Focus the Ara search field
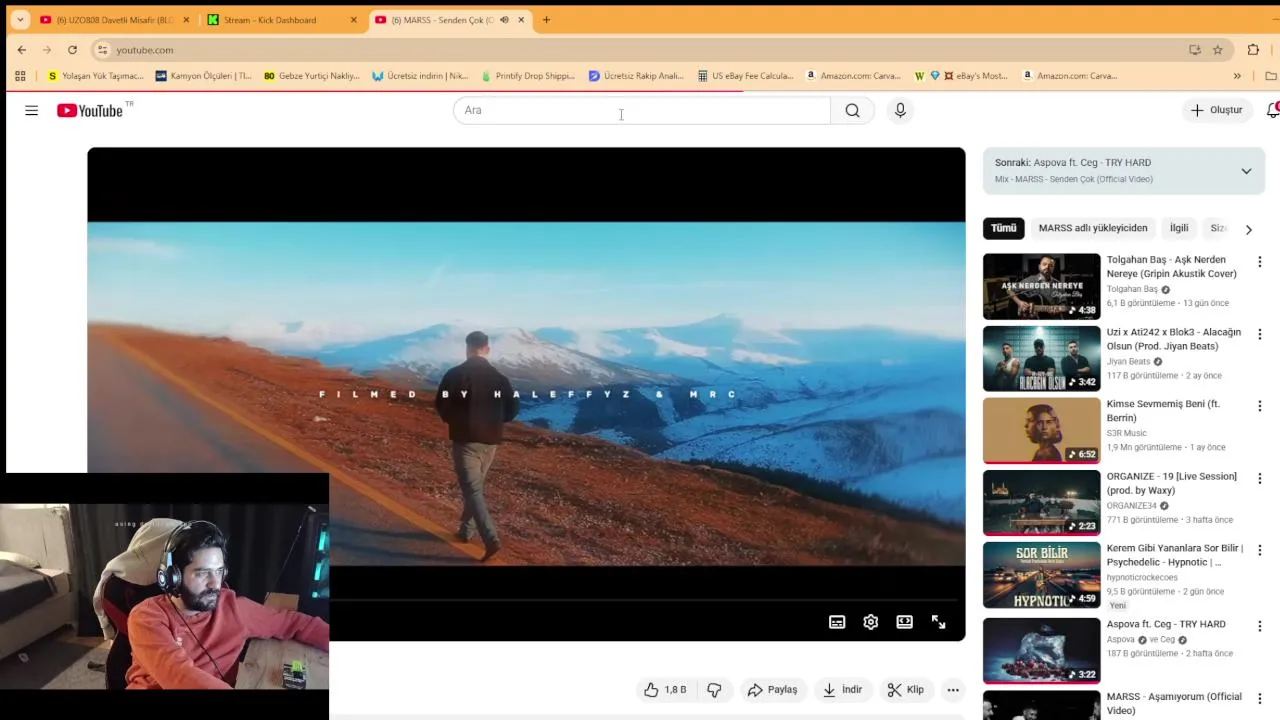The image size is (1280, 720). tap(642, 110)
